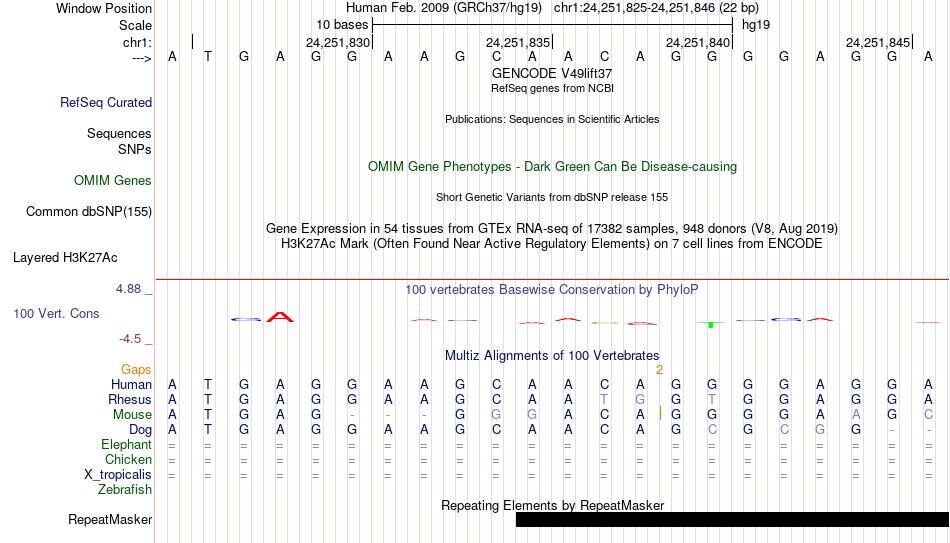
Task: Click the RefSeq Curated track label
Action: (x=106, y=102)
